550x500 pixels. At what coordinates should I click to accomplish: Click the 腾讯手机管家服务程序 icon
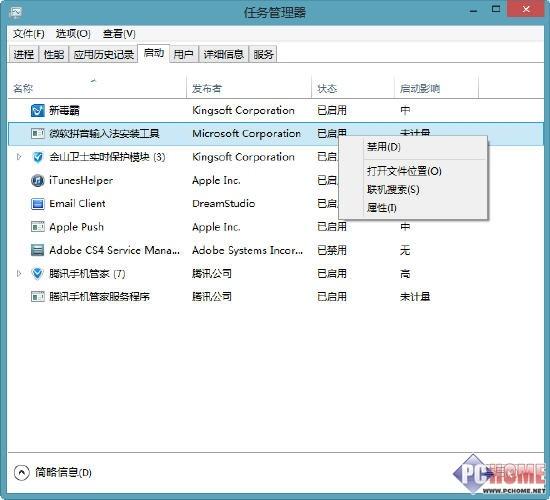click(x=38, y=297)
